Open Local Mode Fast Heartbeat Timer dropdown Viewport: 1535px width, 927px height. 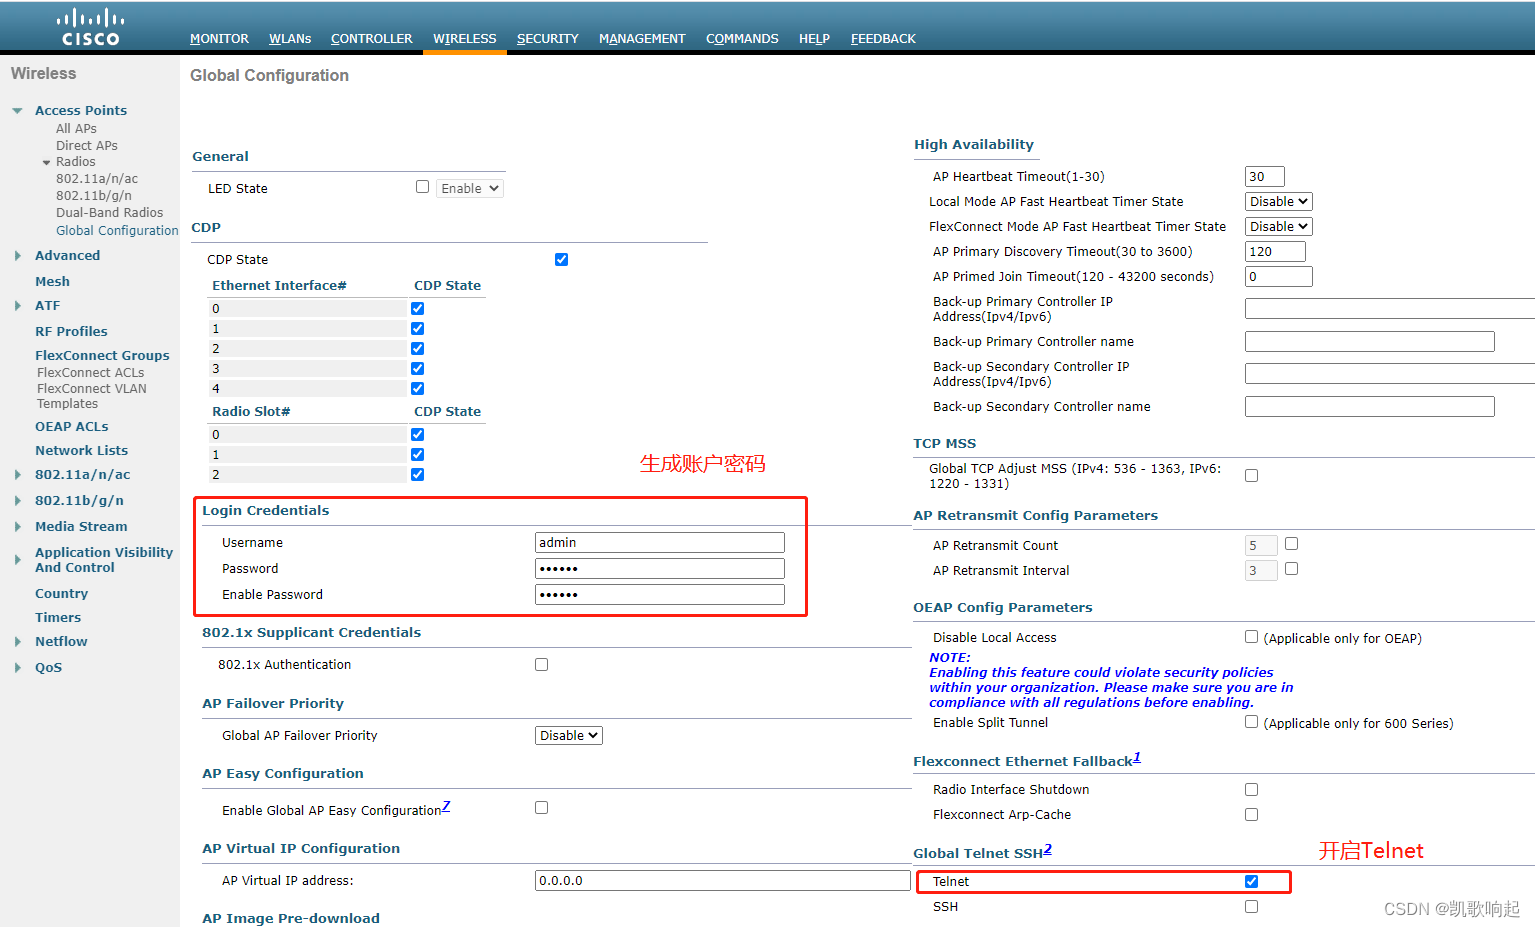(x=1279, y=202)
